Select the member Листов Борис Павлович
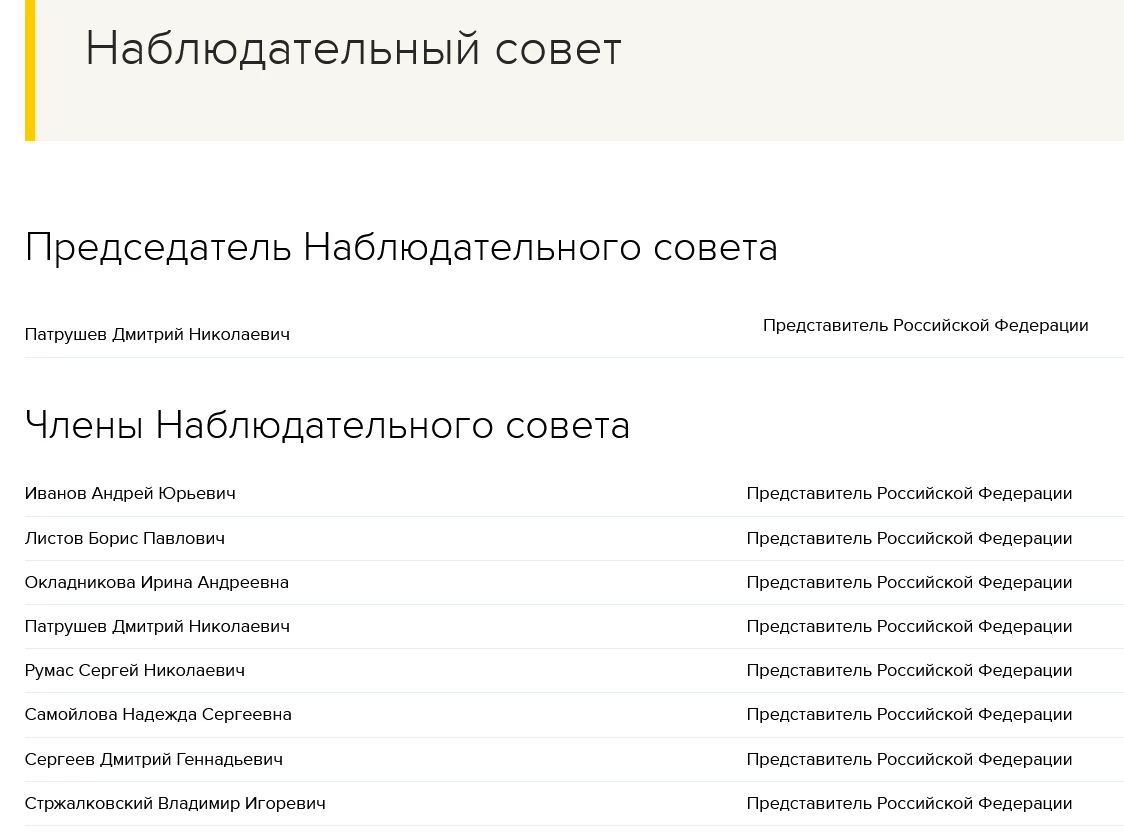Viewport: 1124px width, 832px height. pyautogui.click(x=125, y=538)
